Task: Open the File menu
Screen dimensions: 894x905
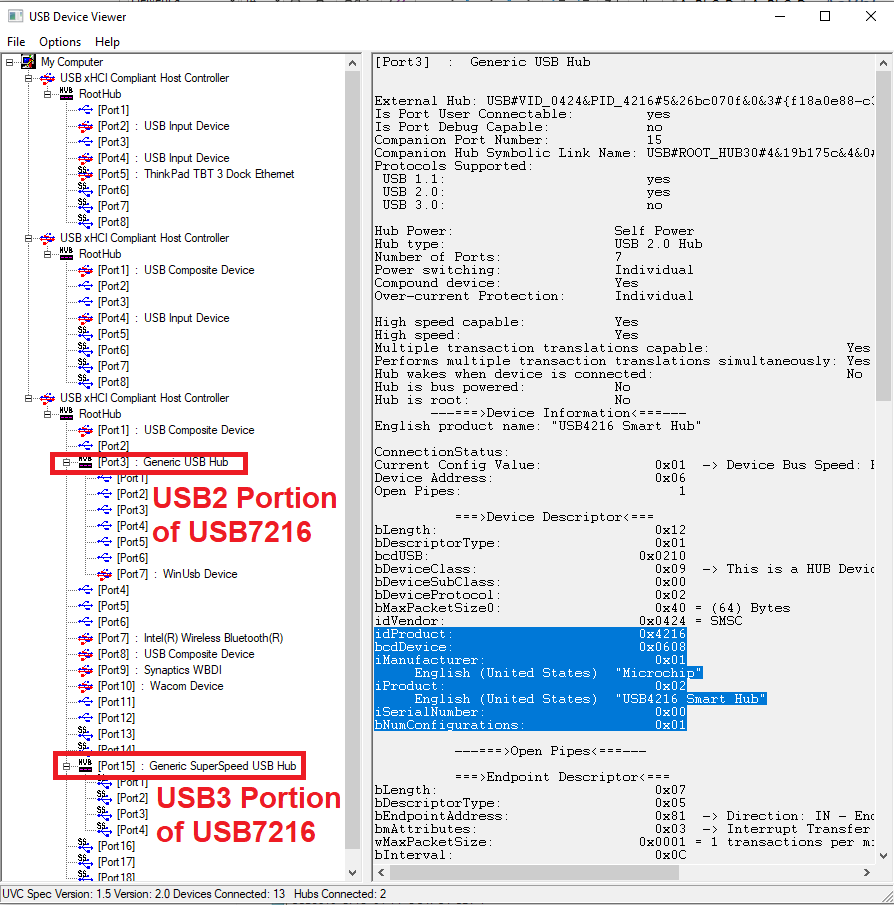Action: [x=16, y=42]
